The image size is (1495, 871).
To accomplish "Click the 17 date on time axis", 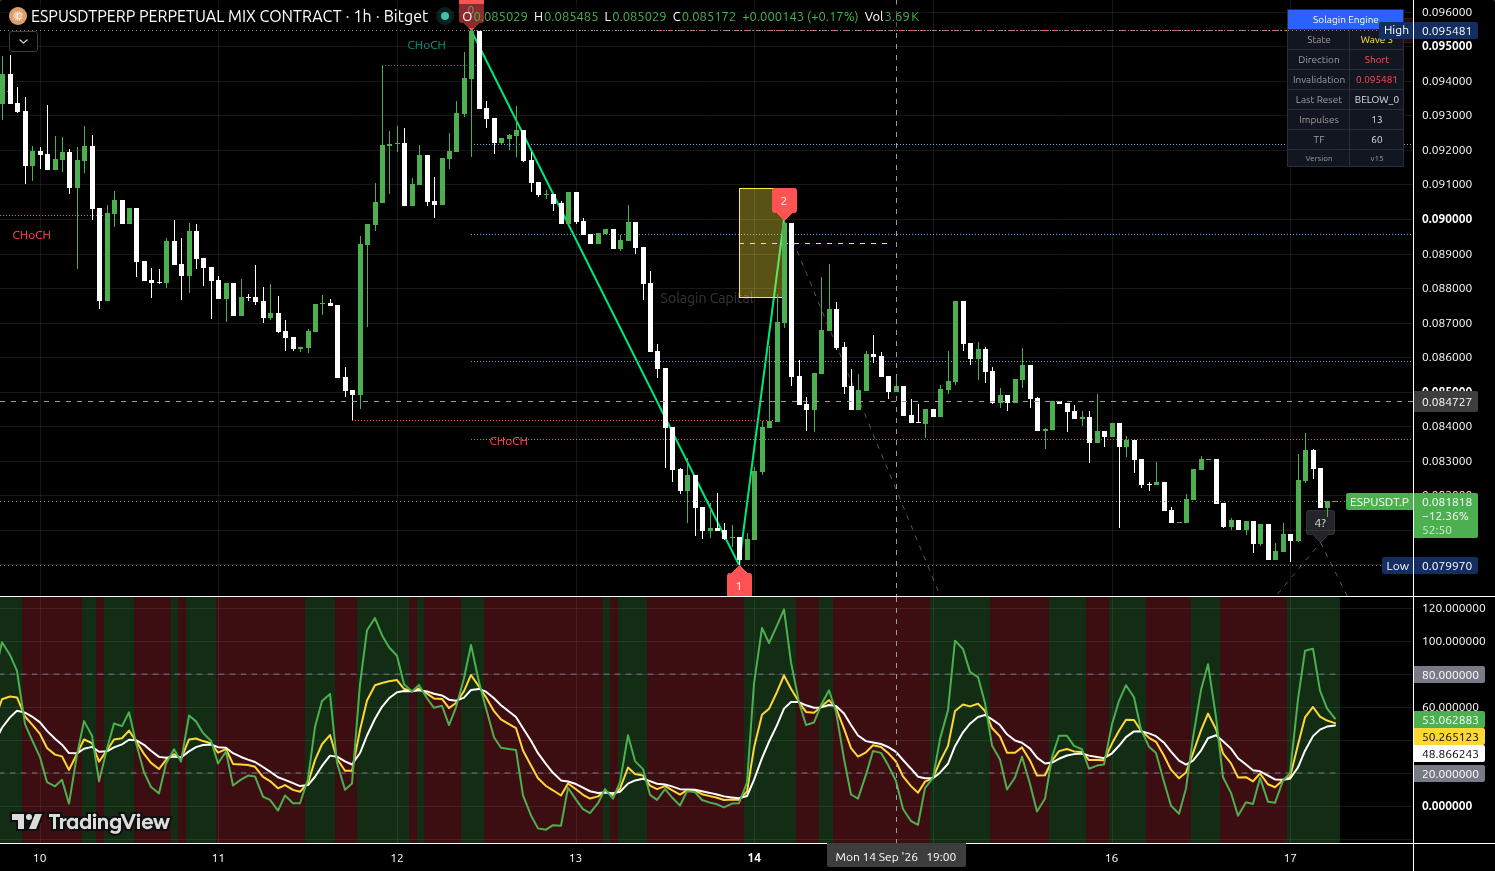I will [1290, 858].
